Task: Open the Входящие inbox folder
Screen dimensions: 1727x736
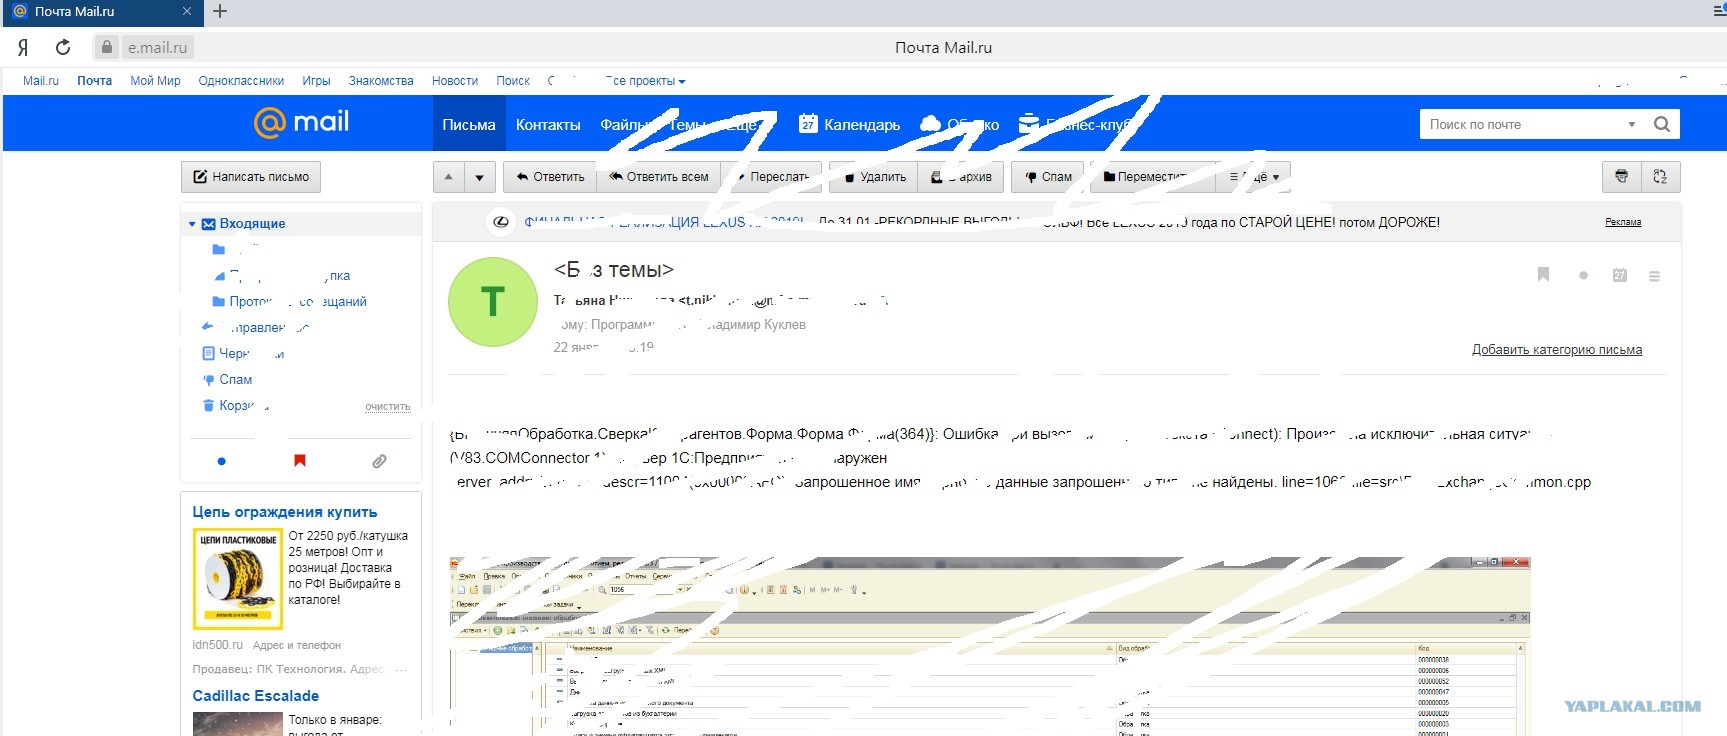Action: click(x=252, y=224)
